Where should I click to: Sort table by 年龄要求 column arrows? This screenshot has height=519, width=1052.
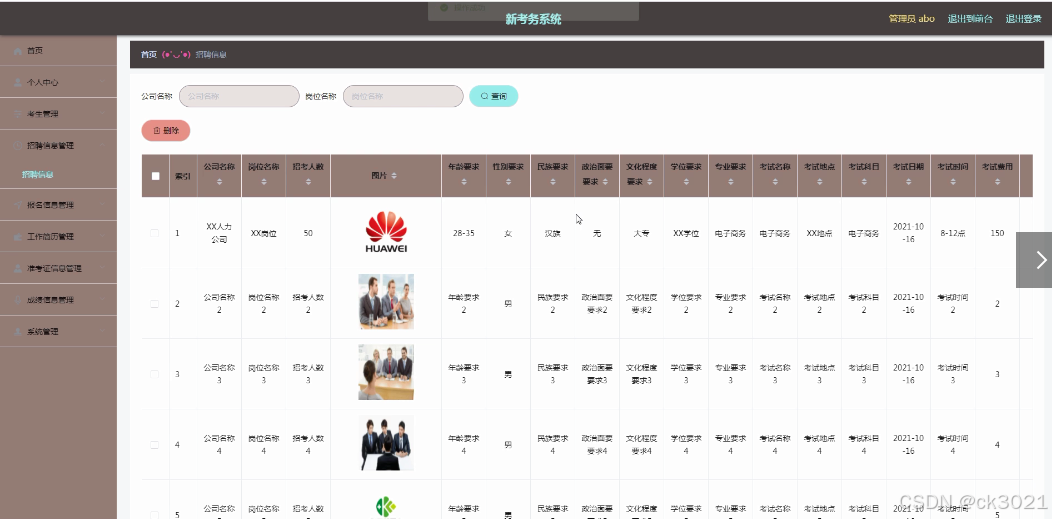point(464,182)
